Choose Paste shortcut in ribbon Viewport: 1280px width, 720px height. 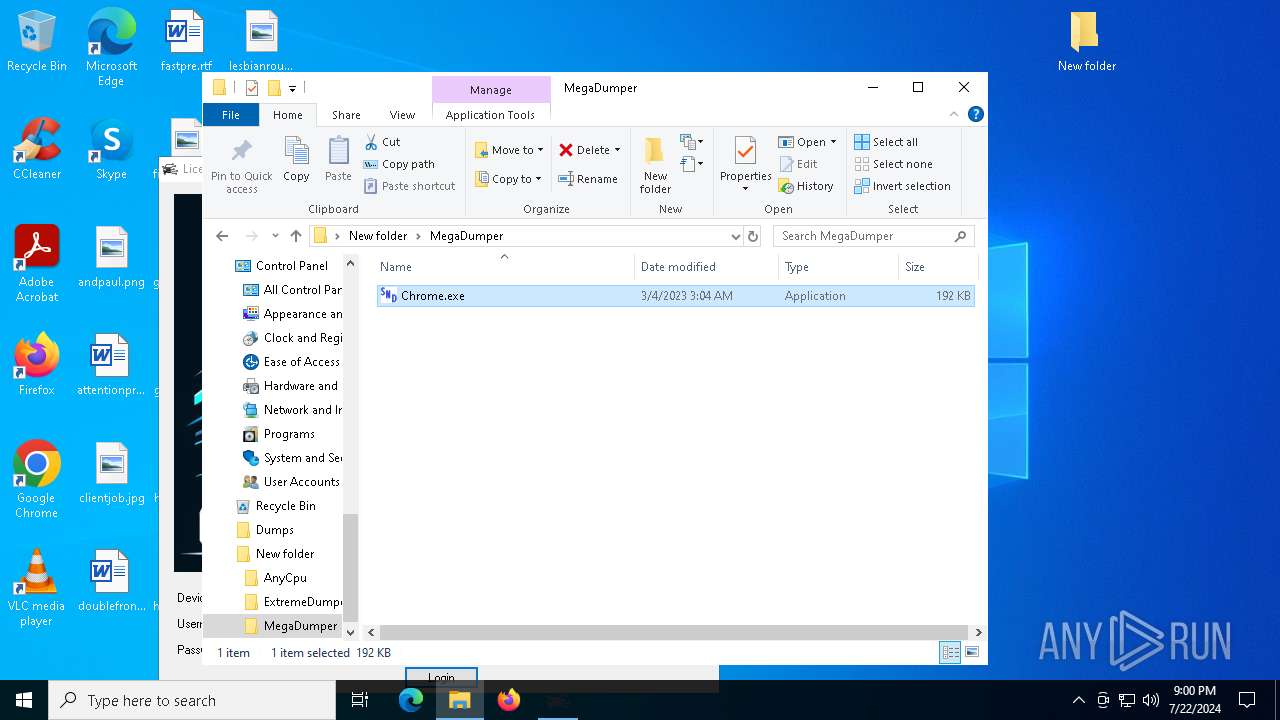[409, 186]
